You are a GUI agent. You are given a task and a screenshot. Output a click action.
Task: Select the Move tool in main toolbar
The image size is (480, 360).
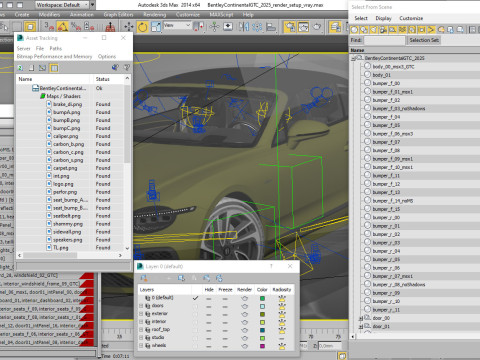click(129, 27)
